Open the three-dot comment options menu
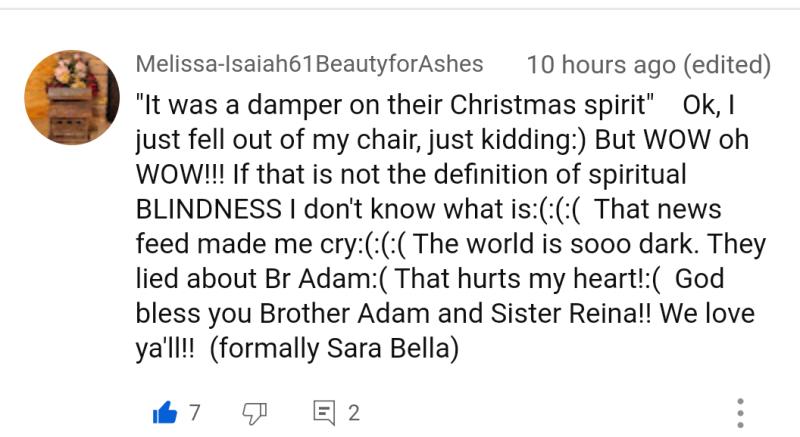Viewport: 800px width, 437px height. point(740,412)
